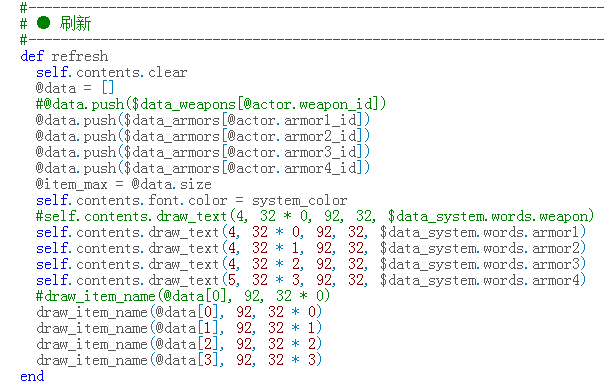Click the commented #draw_item_name(@data[0] line
This screenshot has height=385, width=604.
click(x=183, y=296)
